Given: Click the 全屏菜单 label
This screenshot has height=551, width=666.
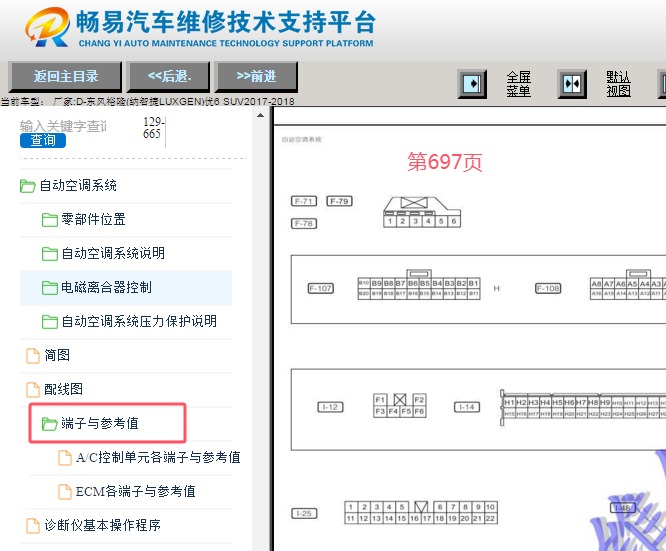Looking at the screenshot, I should (x=519, y=84).
